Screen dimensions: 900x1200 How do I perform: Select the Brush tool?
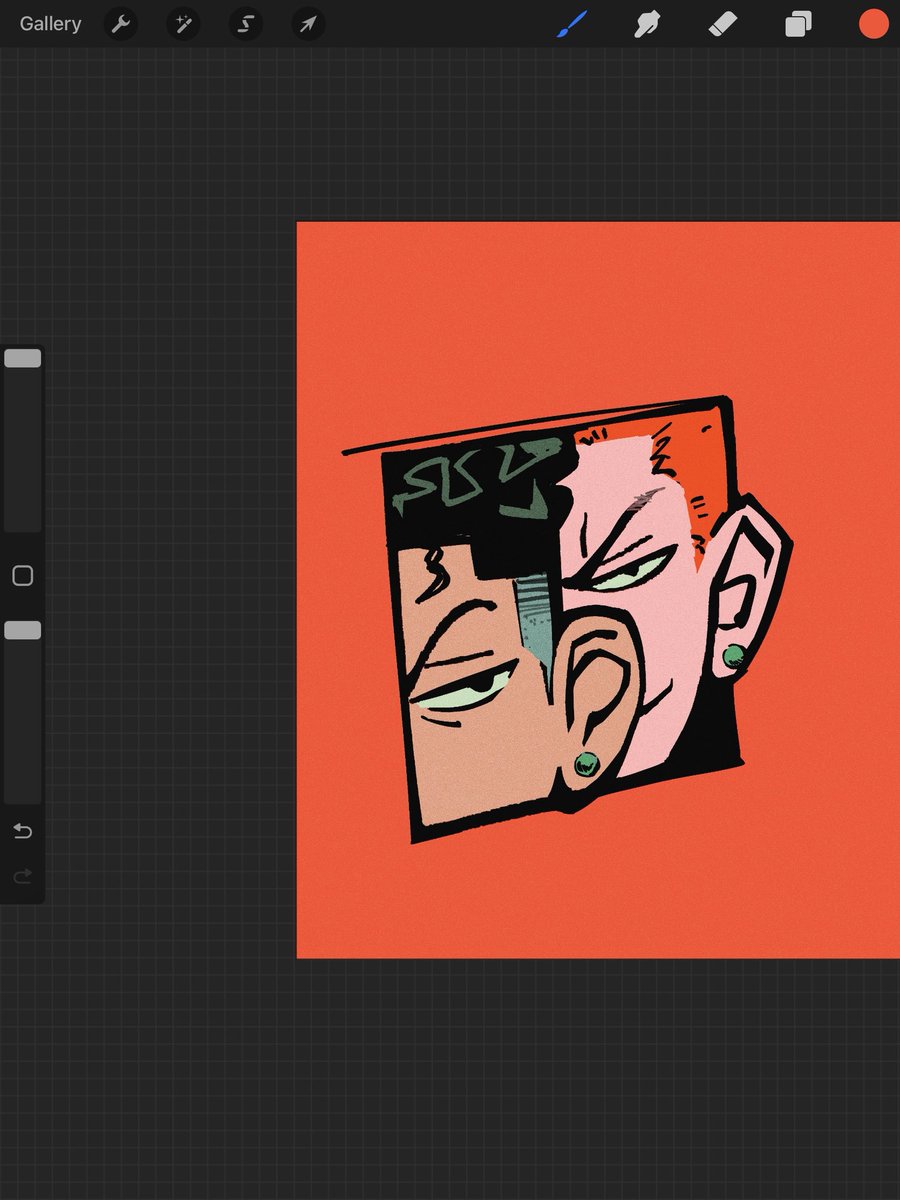point(573,24)
